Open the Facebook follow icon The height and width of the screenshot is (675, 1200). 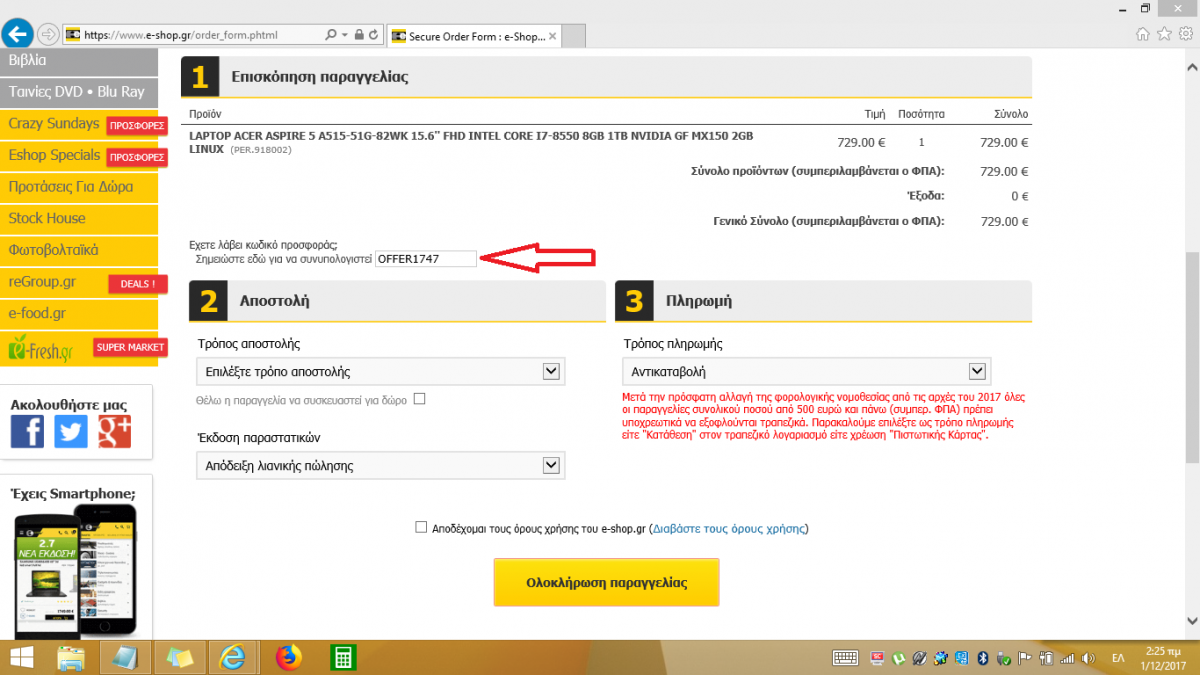point(28,431)
